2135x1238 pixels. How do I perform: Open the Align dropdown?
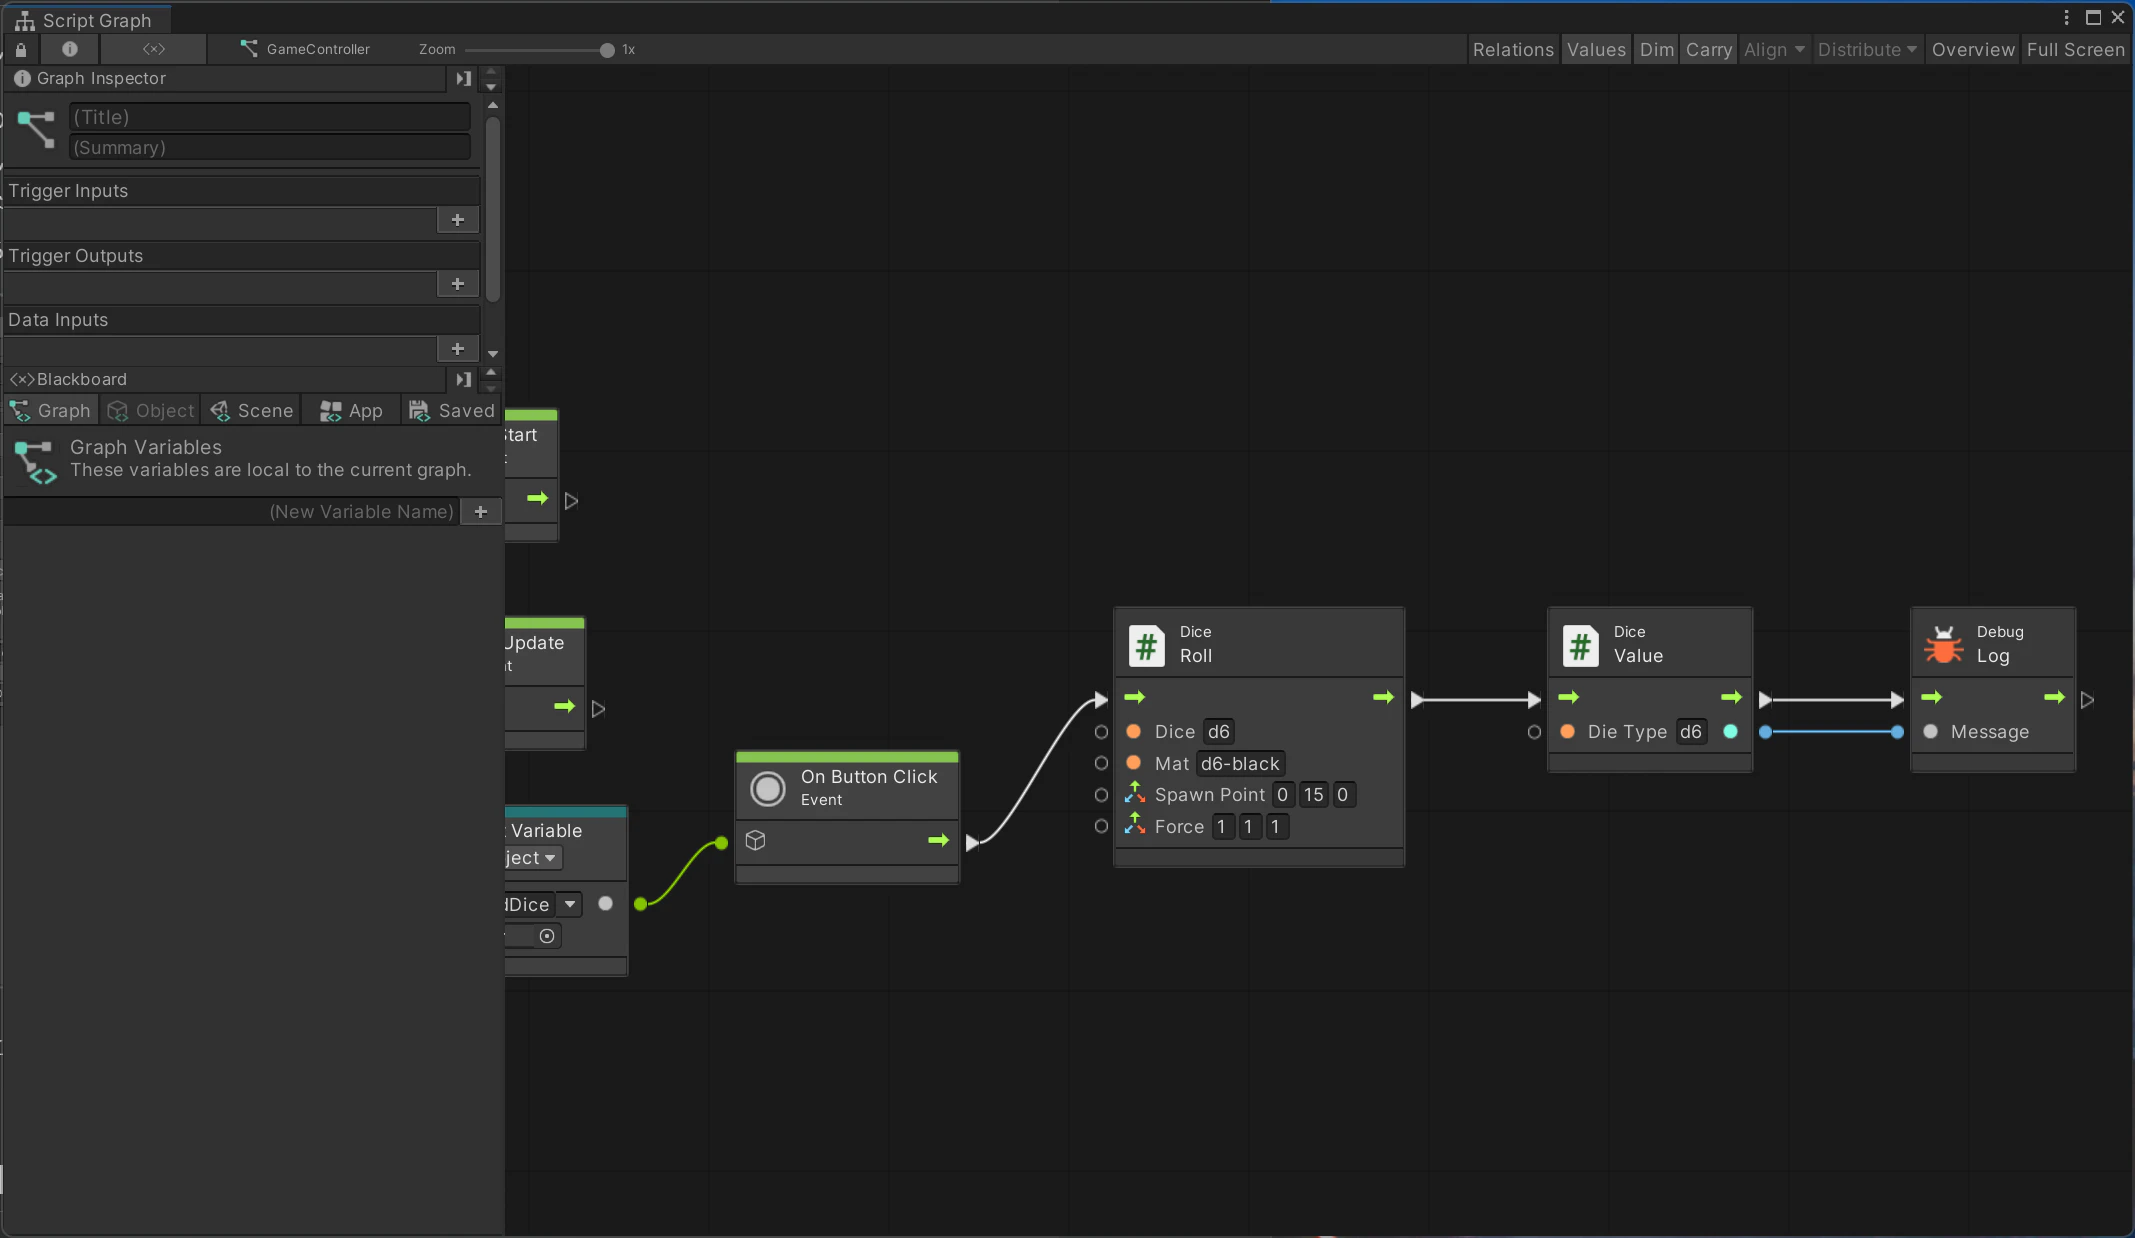pos(1773,50)
